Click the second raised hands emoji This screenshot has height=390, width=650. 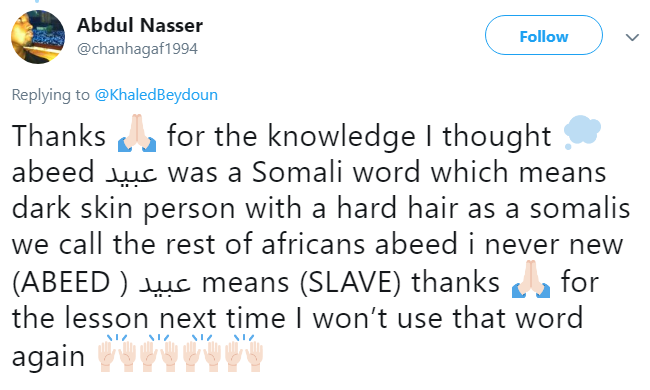(159, 353)
